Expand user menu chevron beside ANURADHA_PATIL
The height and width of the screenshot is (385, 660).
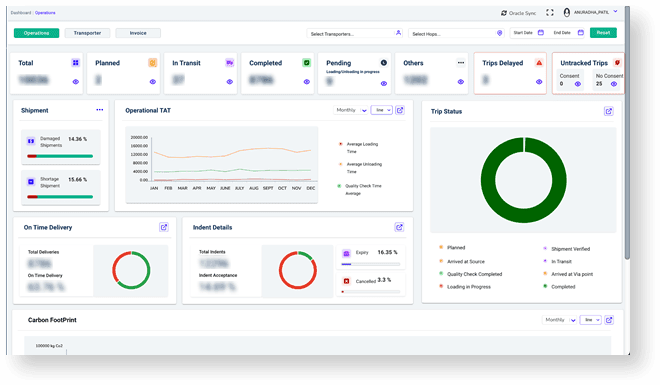615,12
